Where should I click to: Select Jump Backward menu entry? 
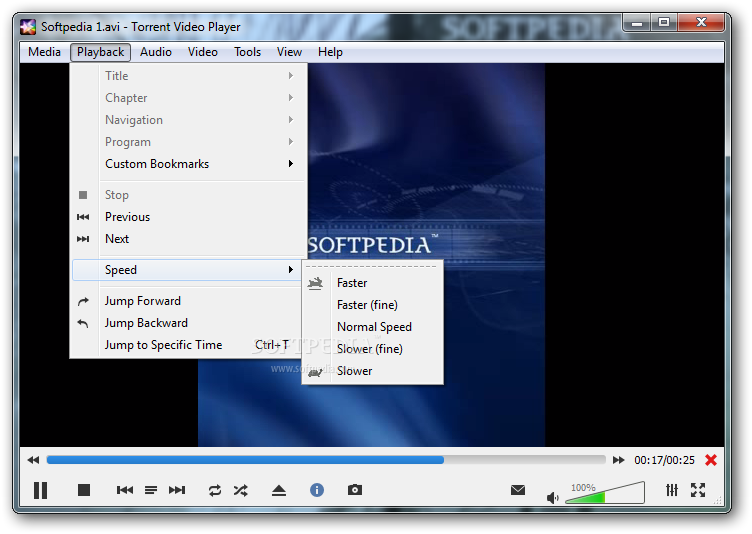point(189,323)
